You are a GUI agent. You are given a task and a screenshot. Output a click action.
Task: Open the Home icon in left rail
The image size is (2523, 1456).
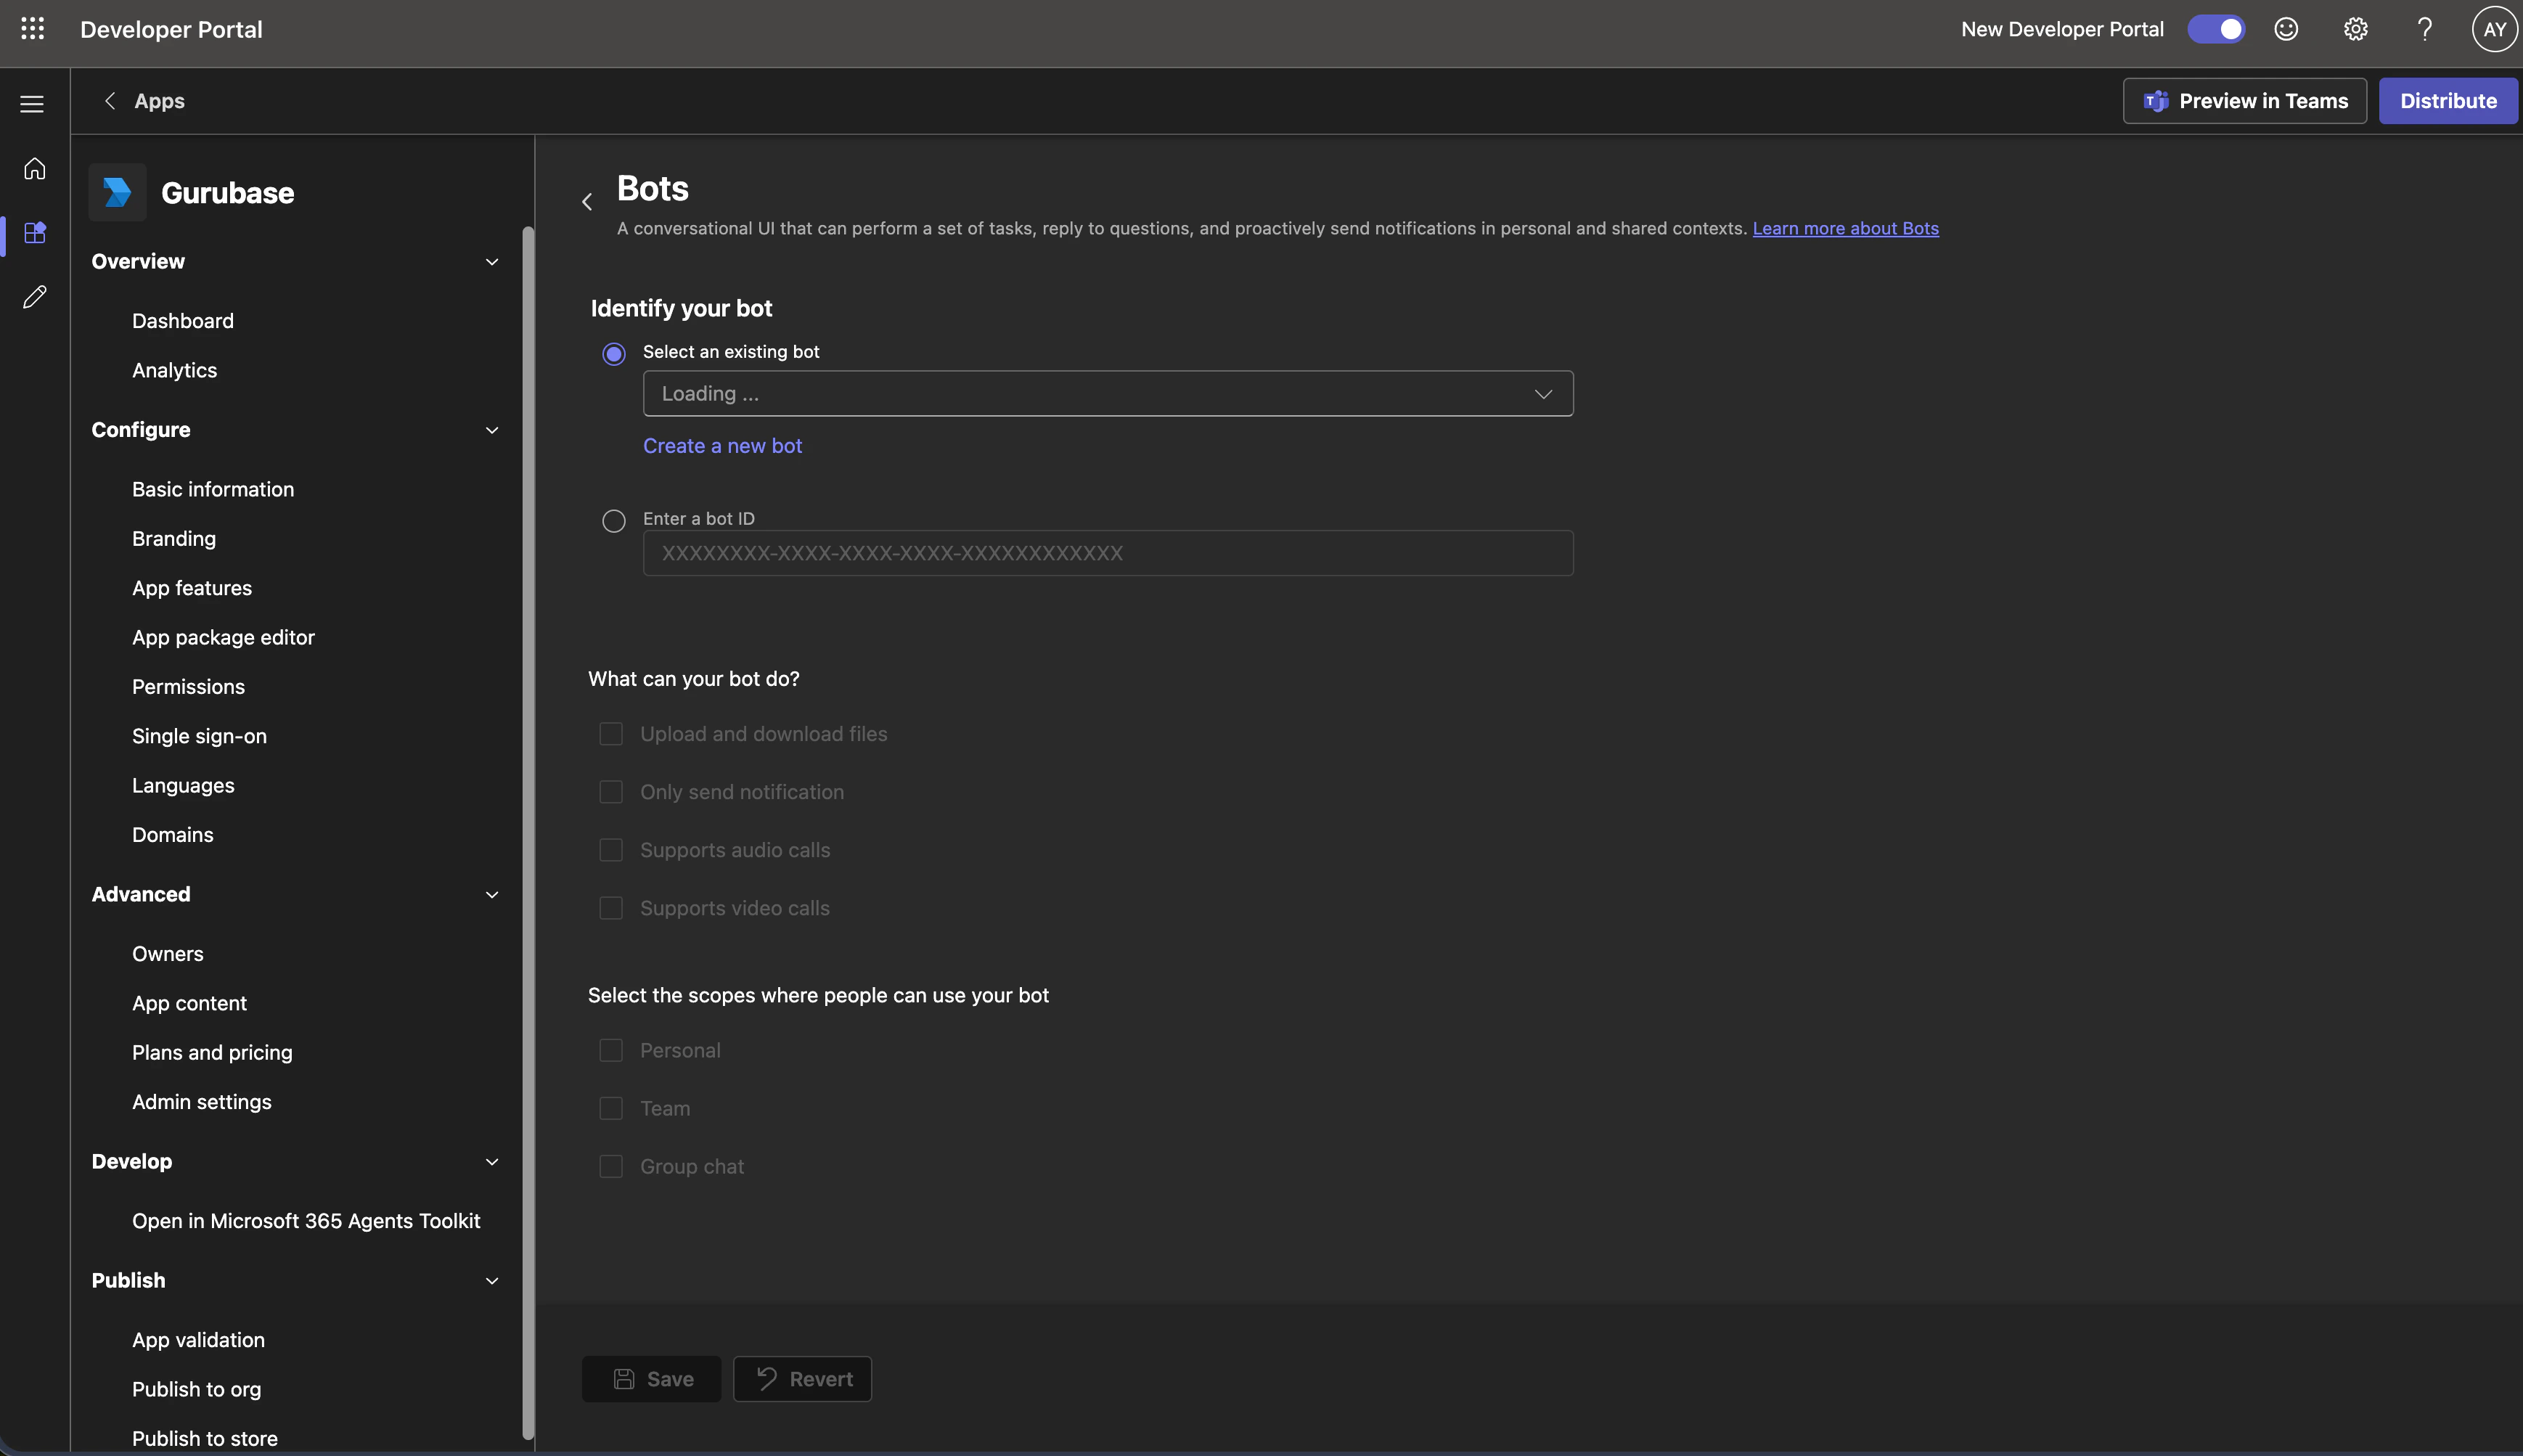35,169
